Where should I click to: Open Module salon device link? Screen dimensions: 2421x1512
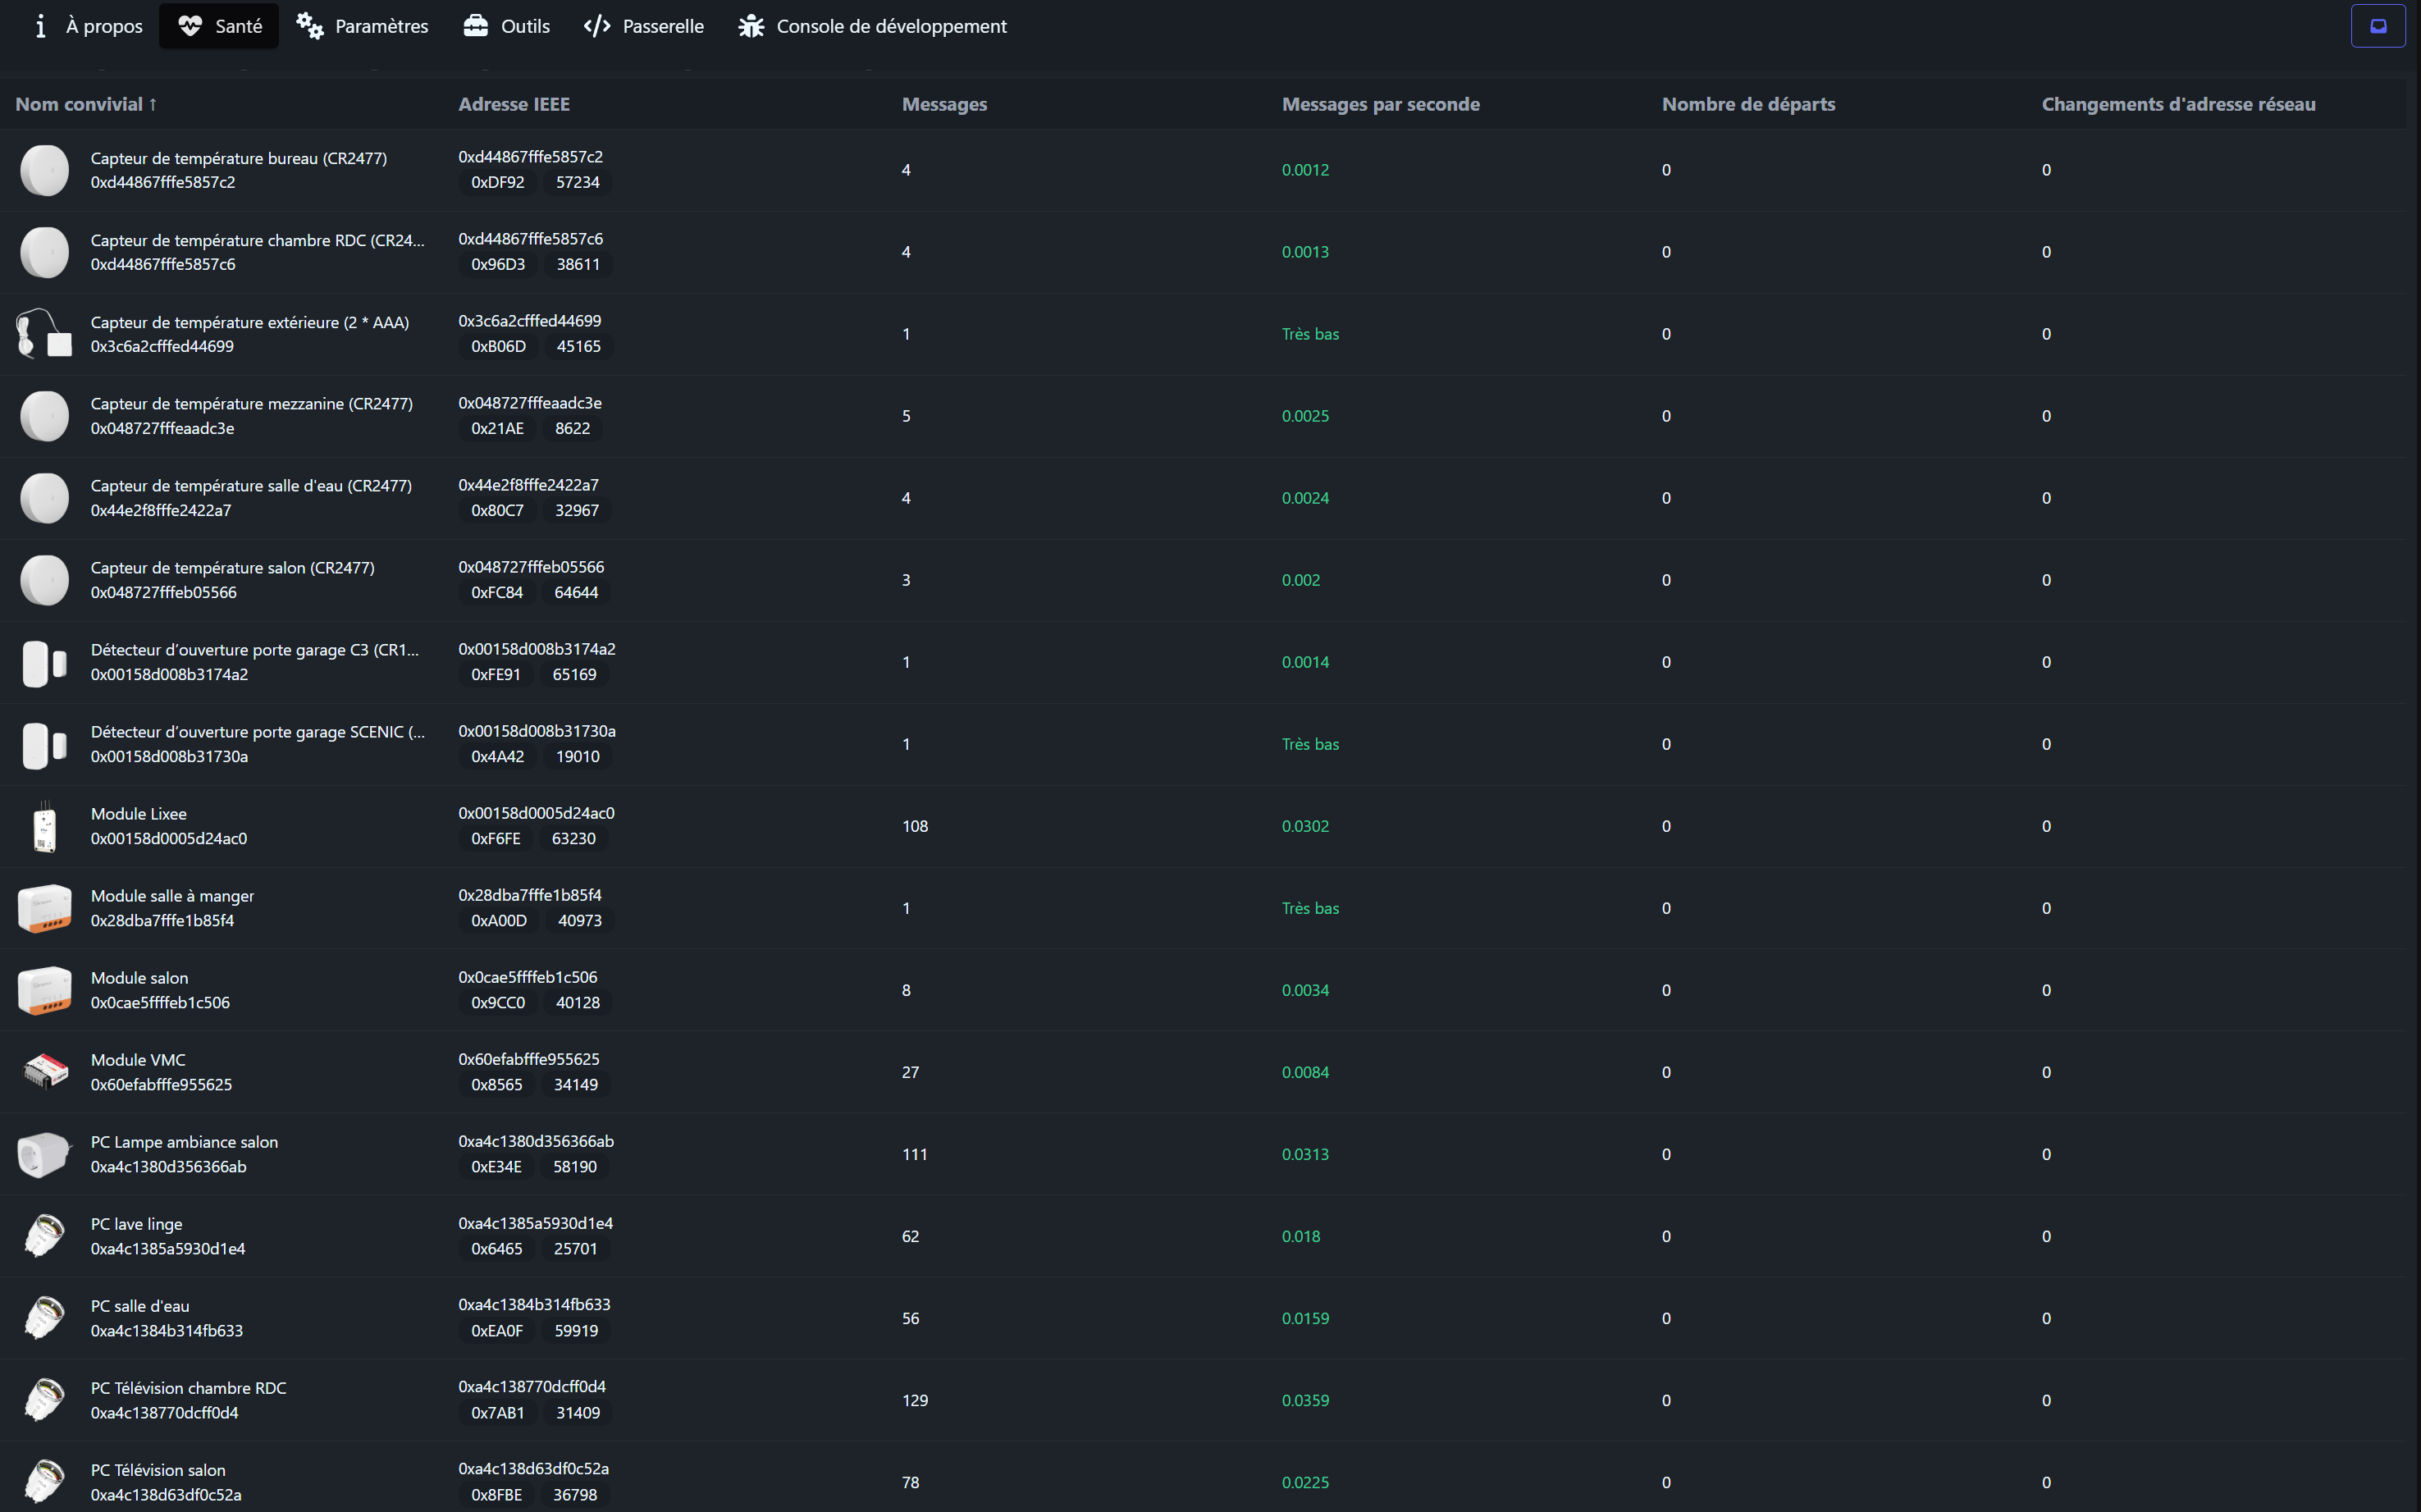click(x=139, y=978)
